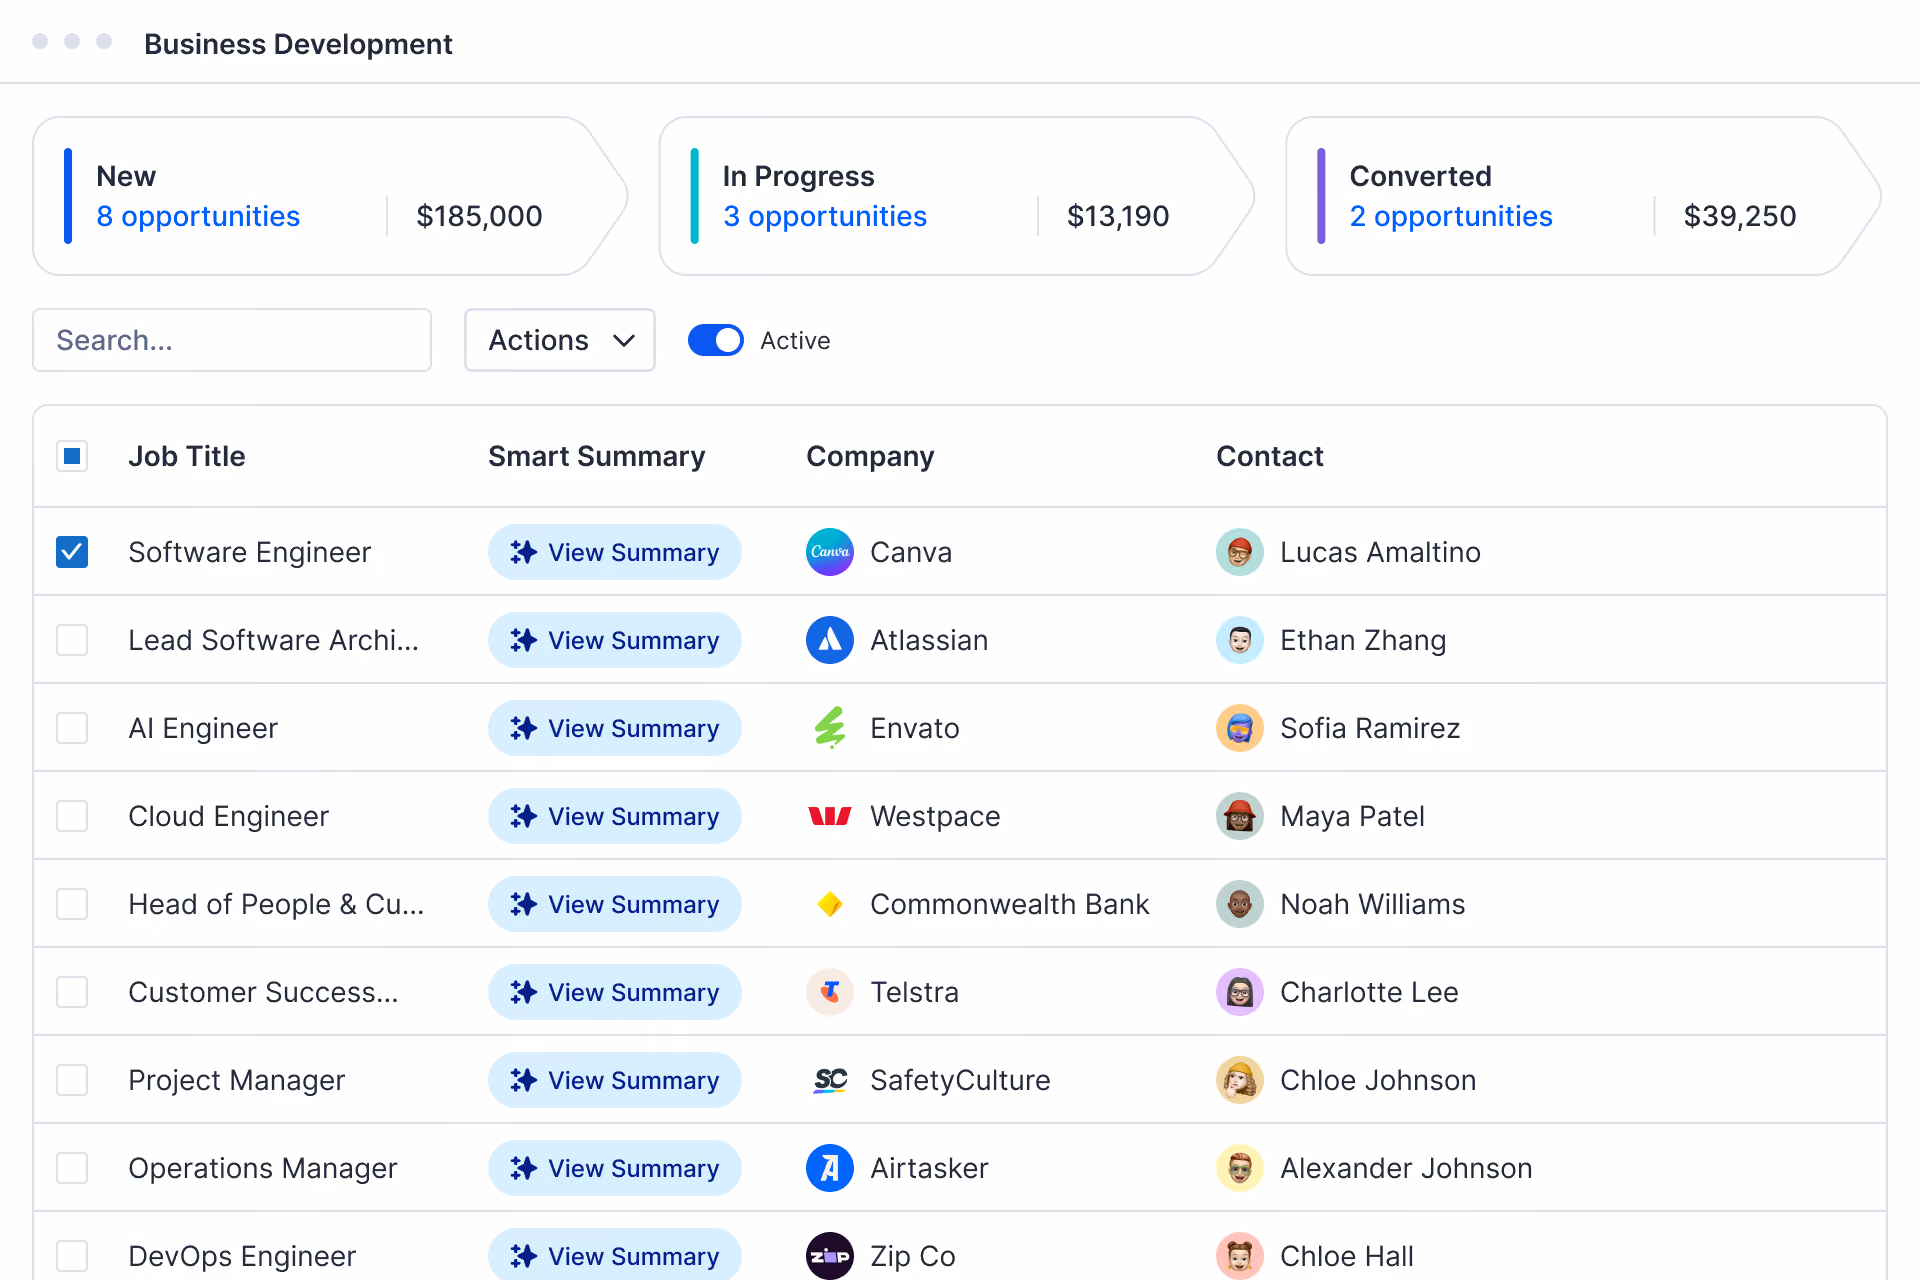1920x1280 pixels.
Task: Click the Zip Co logo icon
Action: pyautogui.click(x=830, y=1256)
